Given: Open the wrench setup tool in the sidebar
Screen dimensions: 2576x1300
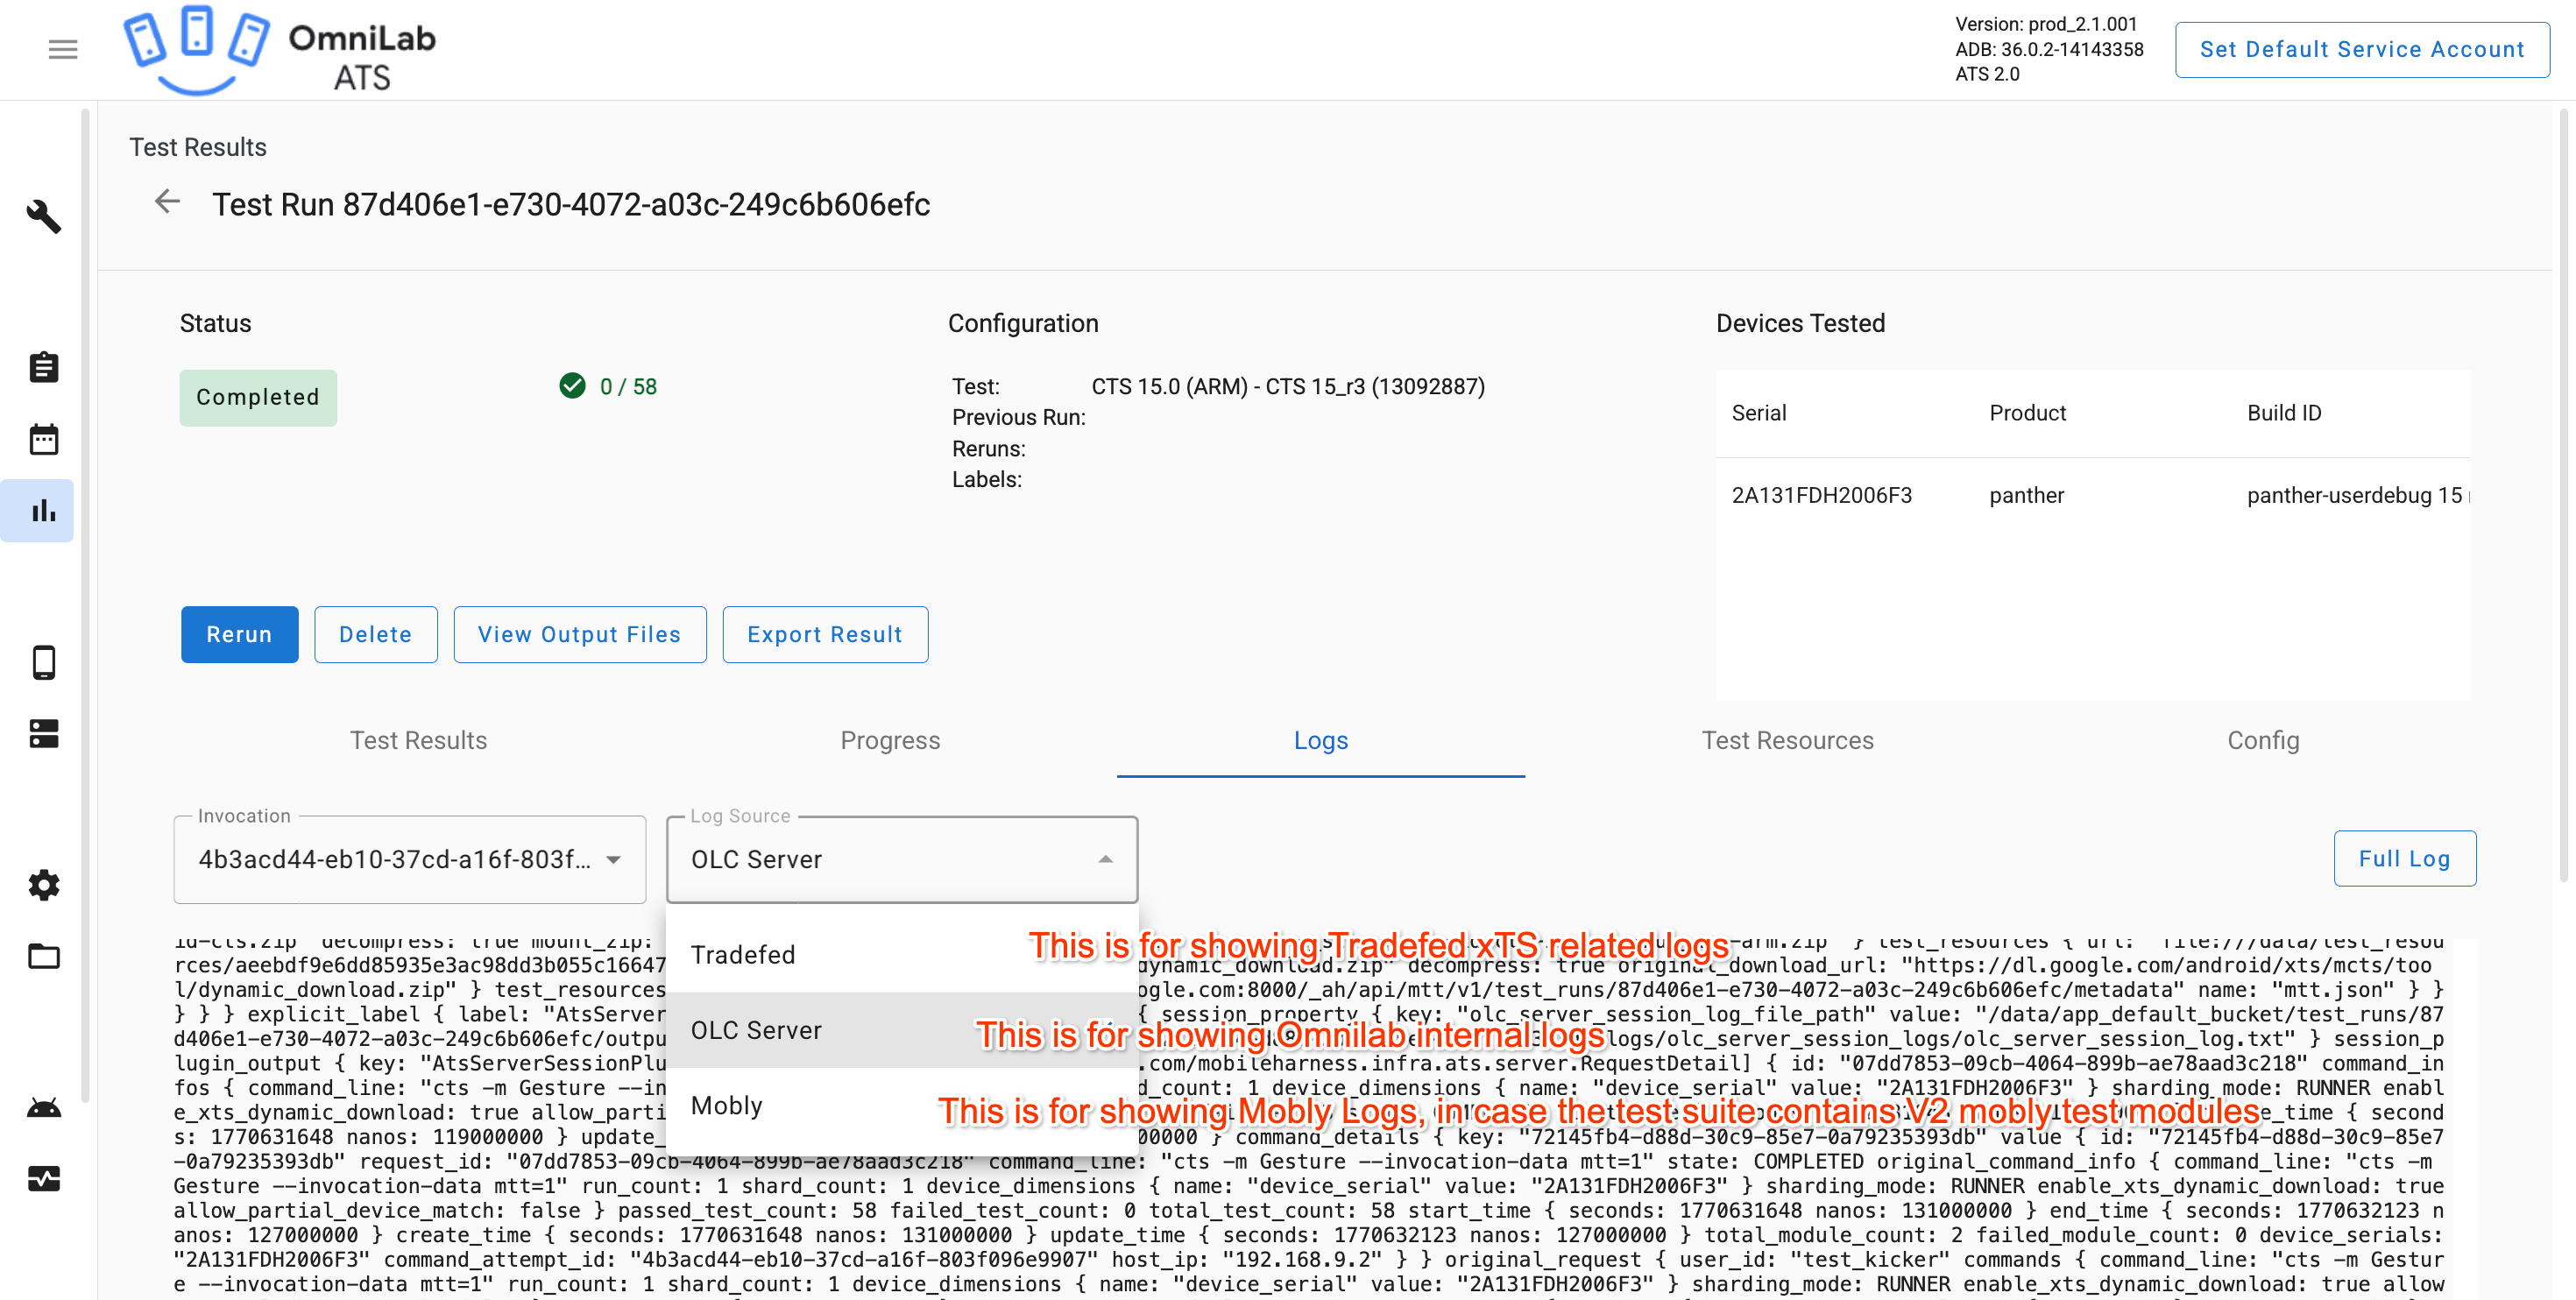Looking at the screenshot, I should (x=43, y=217).
